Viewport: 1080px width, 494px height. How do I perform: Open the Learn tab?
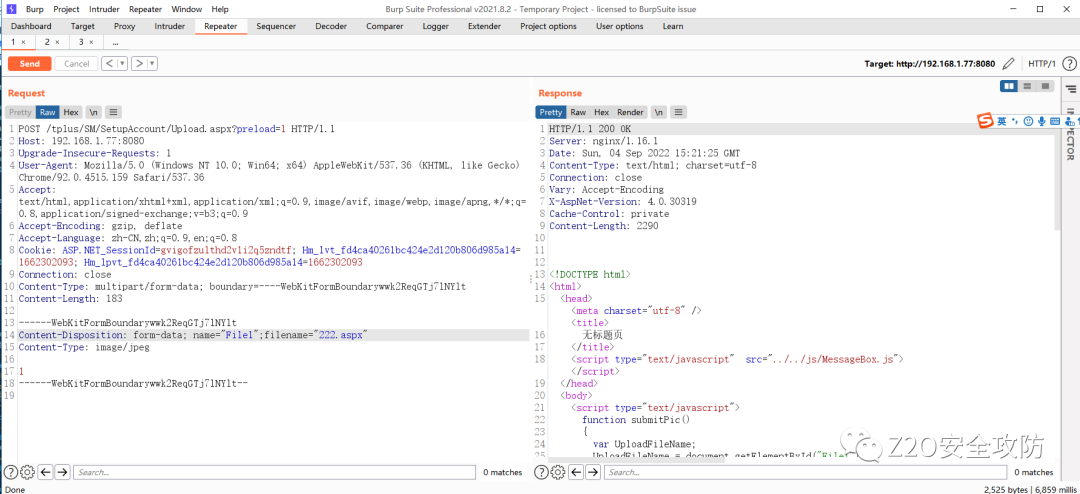click(673, 26)
